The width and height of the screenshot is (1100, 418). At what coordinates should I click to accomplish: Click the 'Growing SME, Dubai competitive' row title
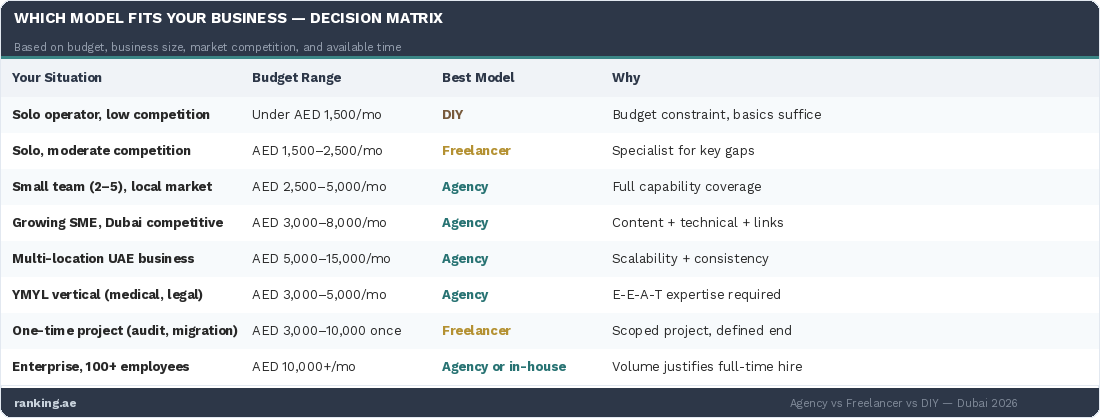click(x=117, y=223)
